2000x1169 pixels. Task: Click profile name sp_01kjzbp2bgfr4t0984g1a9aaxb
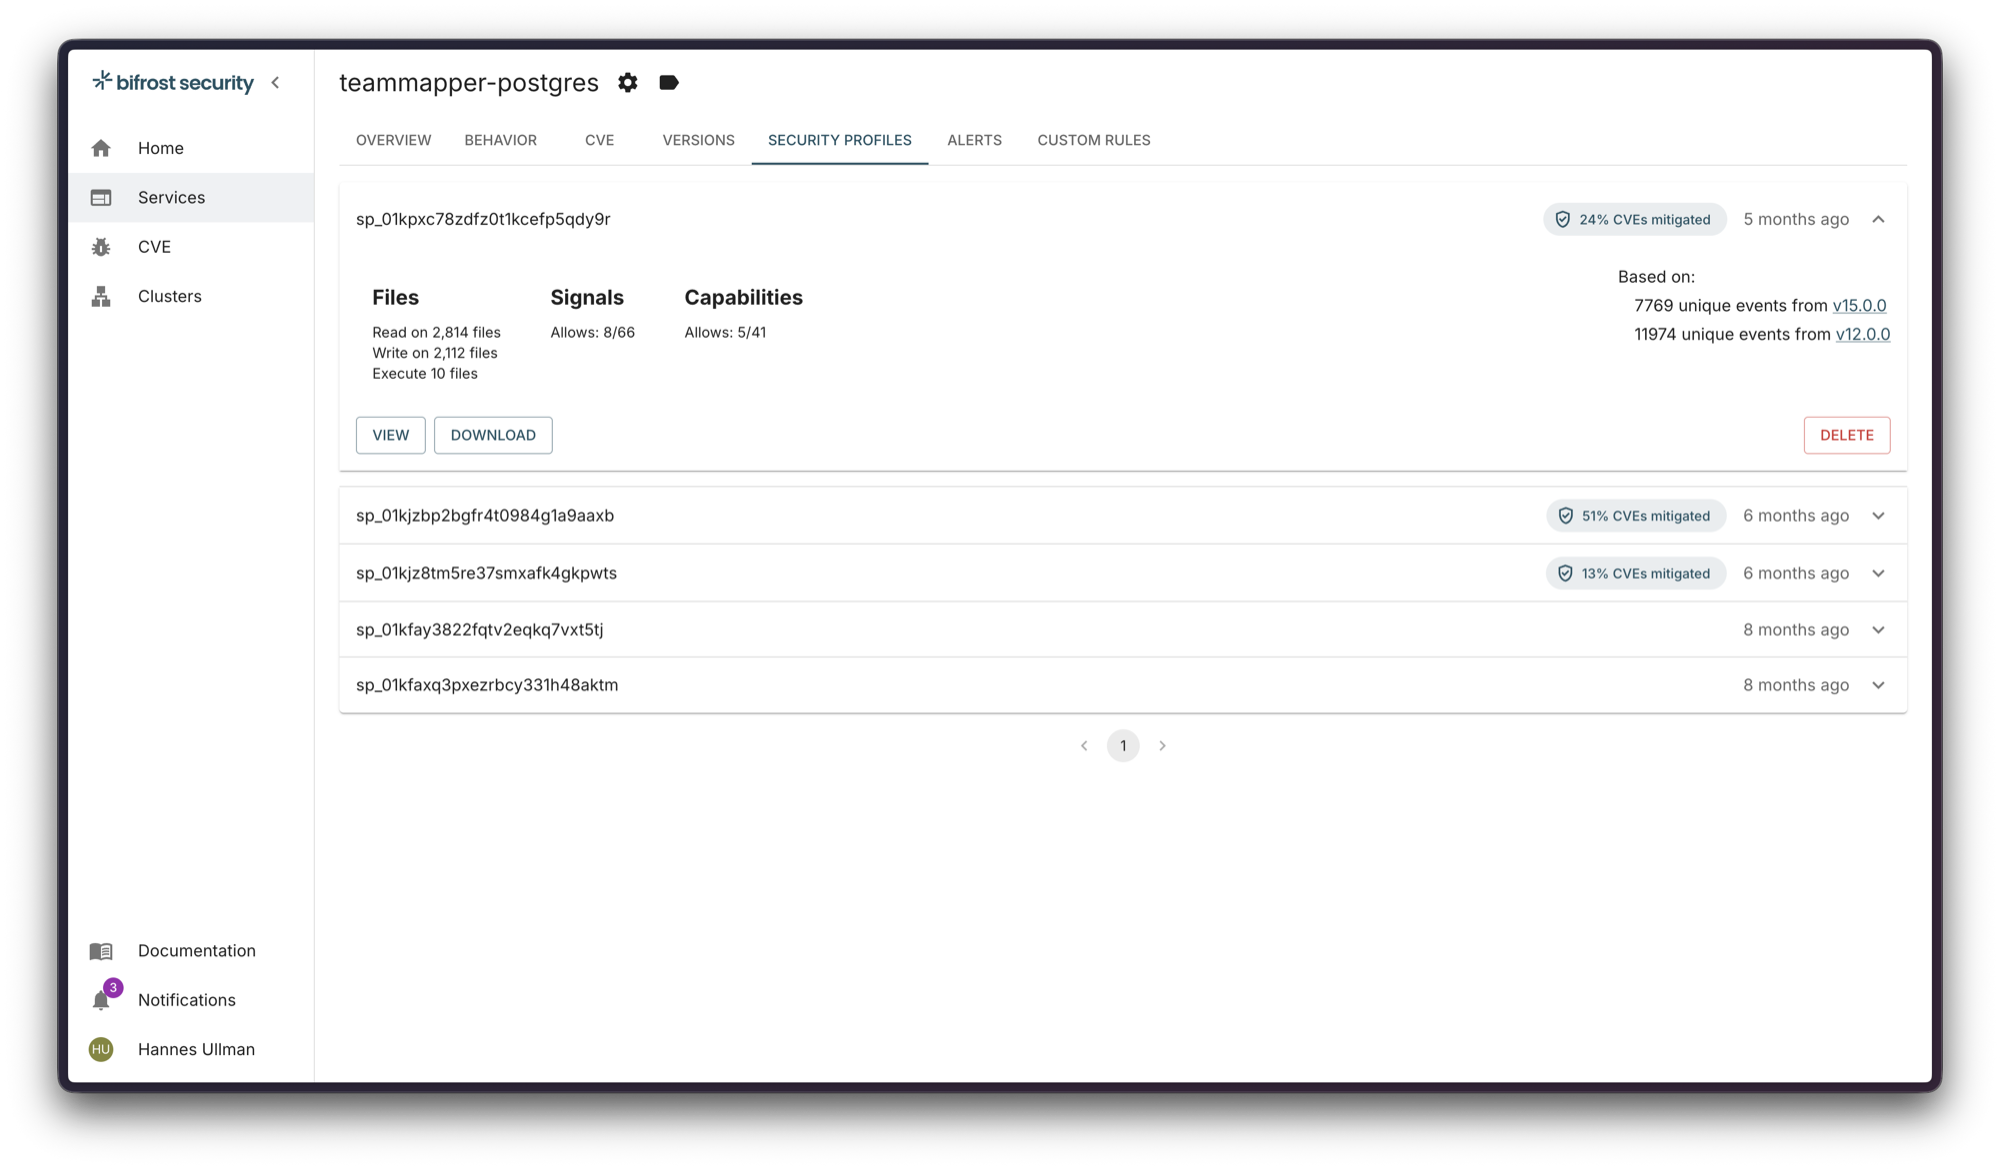click(x=485, y=516)
